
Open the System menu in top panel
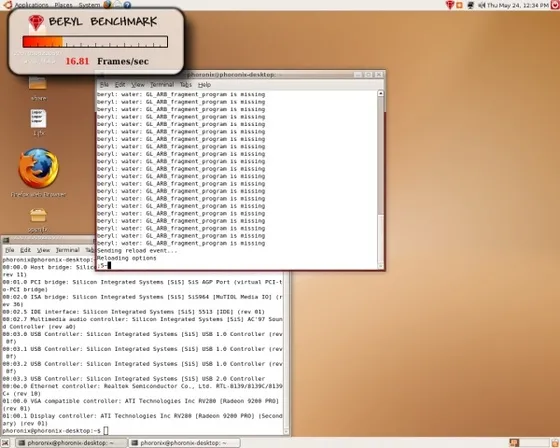pyautogui.click(x=89, y=5)
